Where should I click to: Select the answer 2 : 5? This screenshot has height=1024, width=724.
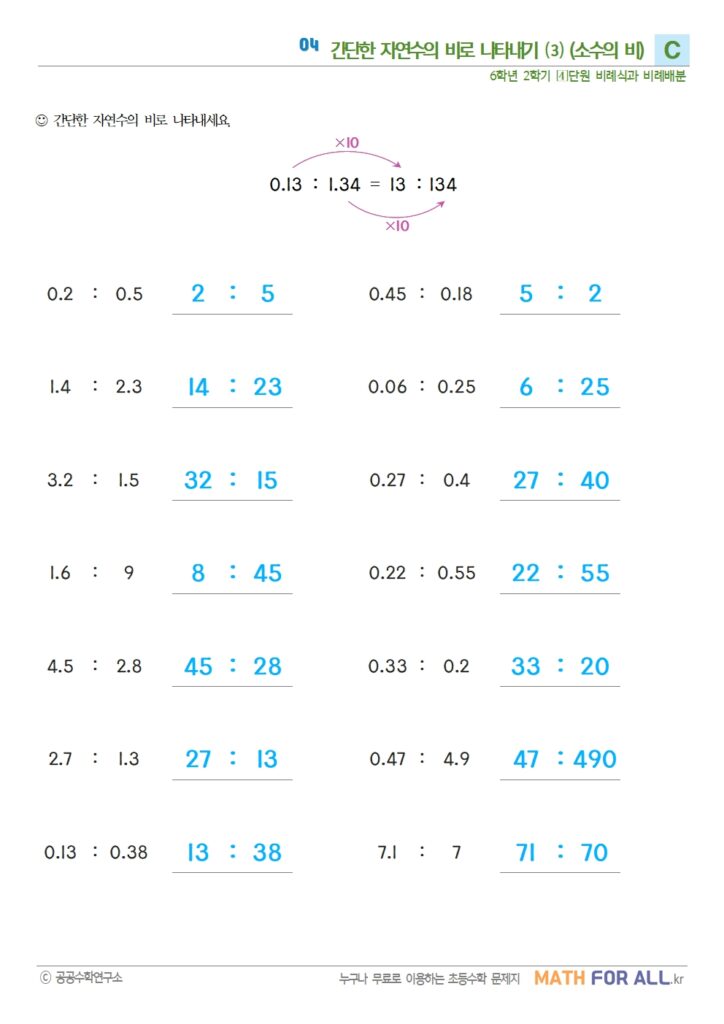point(232,294)
